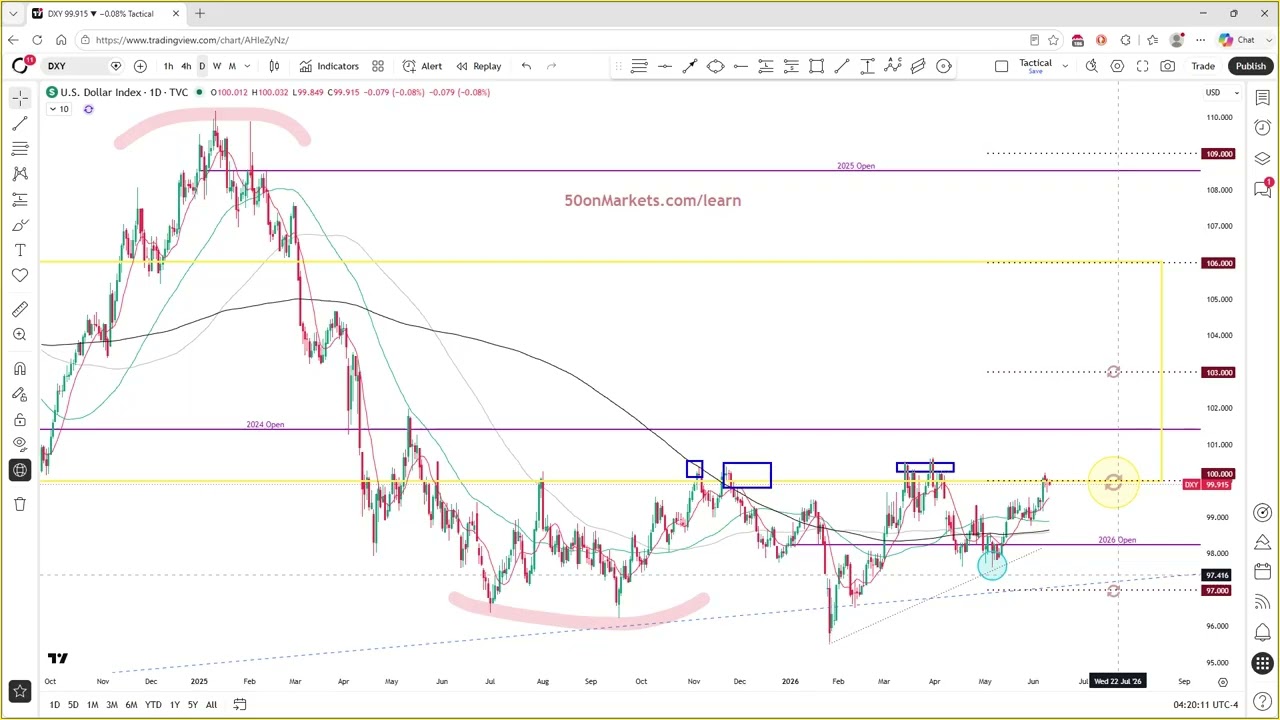Image resolution: width=1280 pixels, height=720 pixels.
Task: Start bar Replay mode
Action: (478, 66)
